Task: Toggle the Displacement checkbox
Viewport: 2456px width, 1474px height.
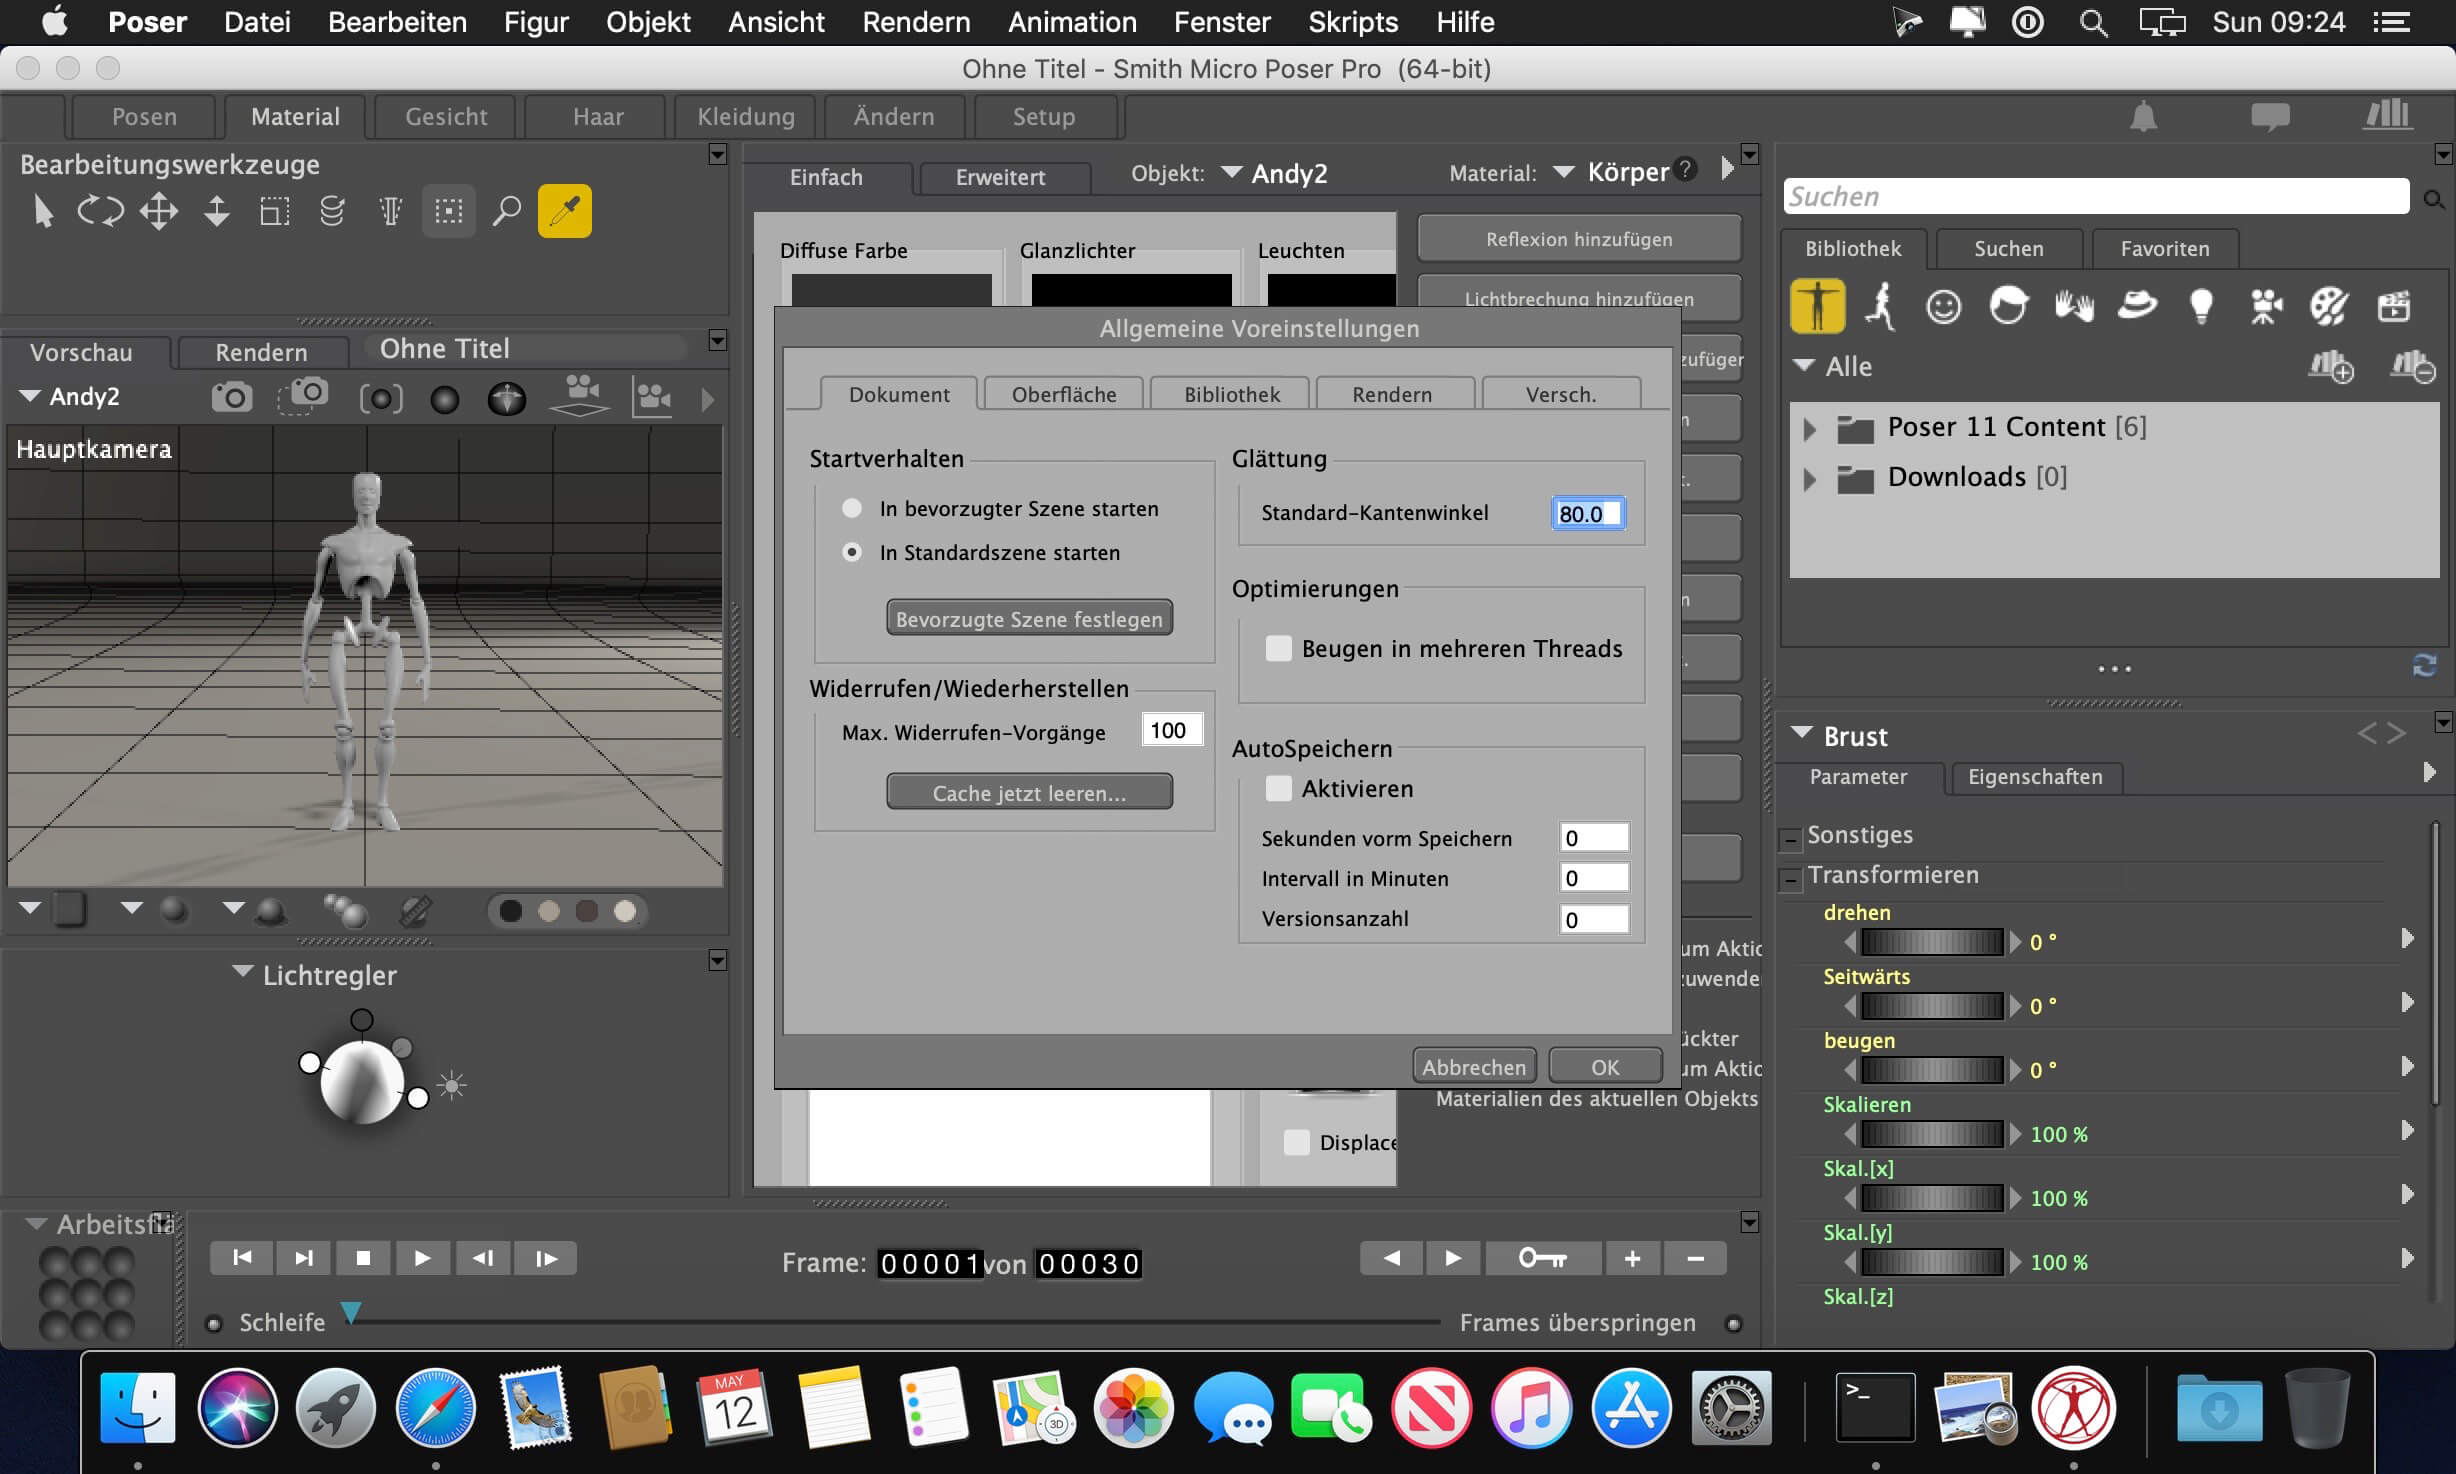Action: click(x=1297, y=1142)
